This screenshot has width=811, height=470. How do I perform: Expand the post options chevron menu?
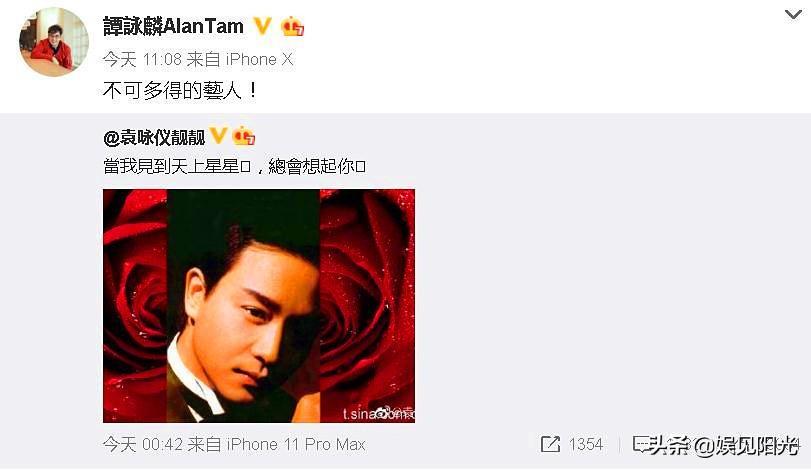click(x=793, y=14)
